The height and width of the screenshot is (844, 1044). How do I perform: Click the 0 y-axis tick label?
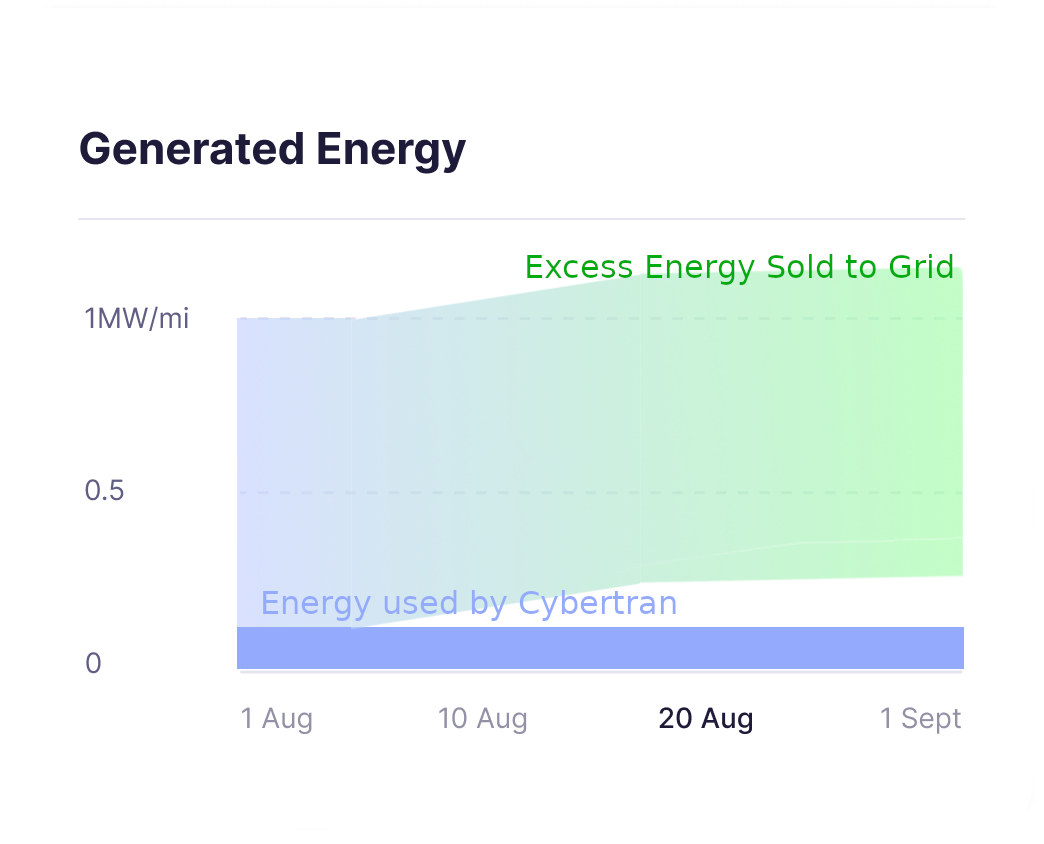click(x=93, y=663)
